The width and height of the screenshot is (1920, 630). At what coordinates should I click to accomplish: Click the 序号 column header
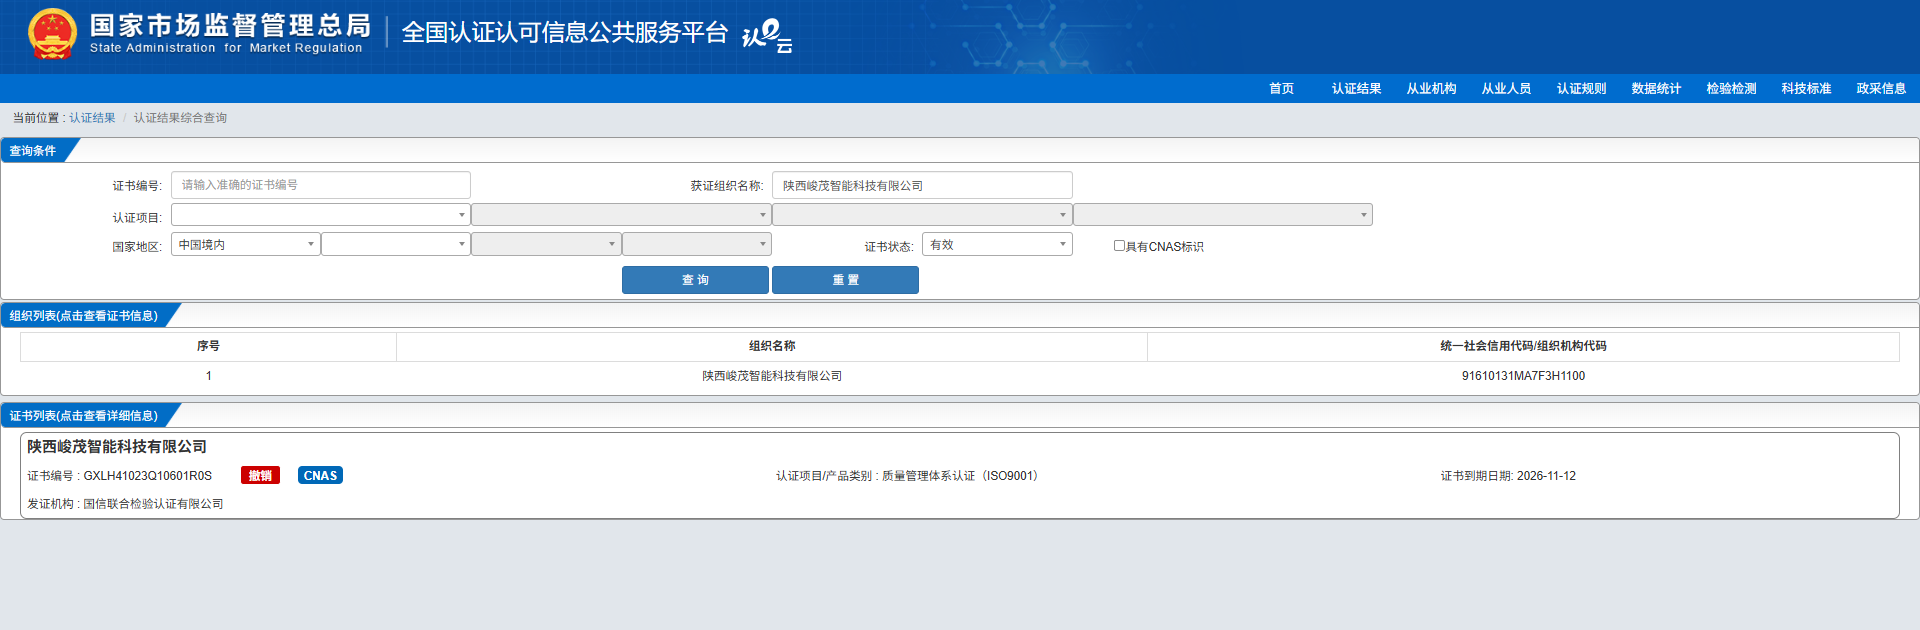pos(208,346)
